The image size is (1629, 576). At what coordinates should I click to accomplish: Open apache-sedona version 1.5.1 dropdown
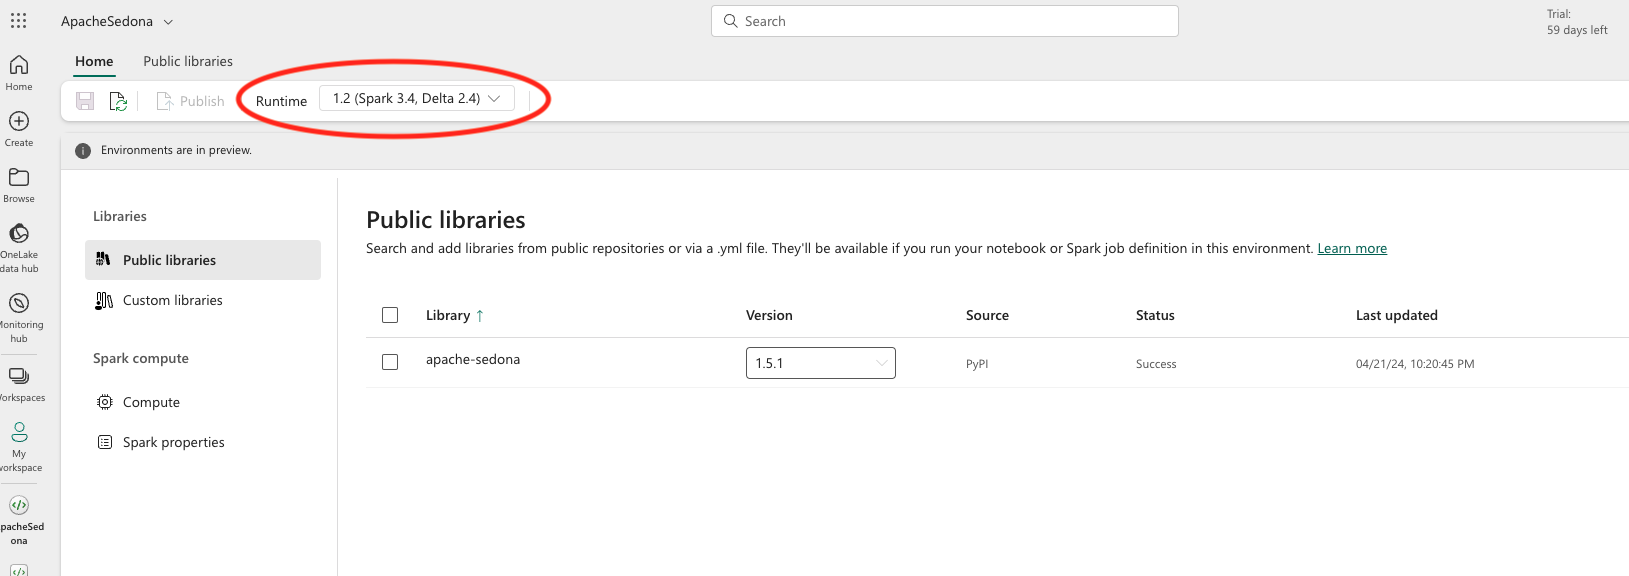pyautogui.click(x=820, y=363)
